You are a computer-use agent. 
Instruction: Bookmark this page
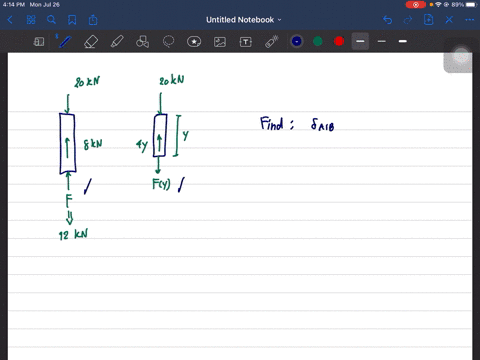click(x=72, y=20)
